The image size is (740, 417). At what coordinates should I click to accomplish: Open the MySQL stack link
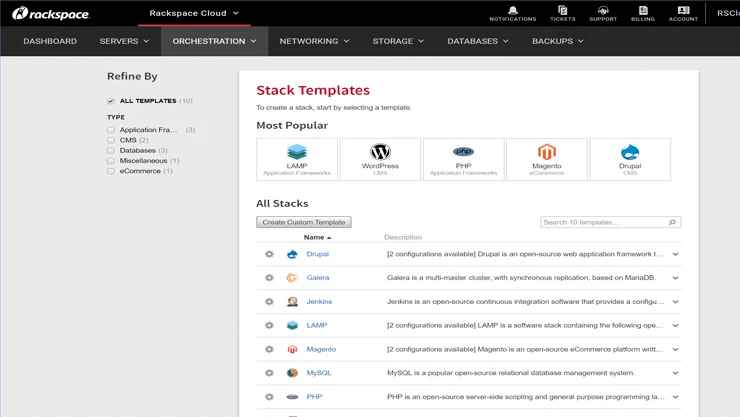(x=319, y=373)
